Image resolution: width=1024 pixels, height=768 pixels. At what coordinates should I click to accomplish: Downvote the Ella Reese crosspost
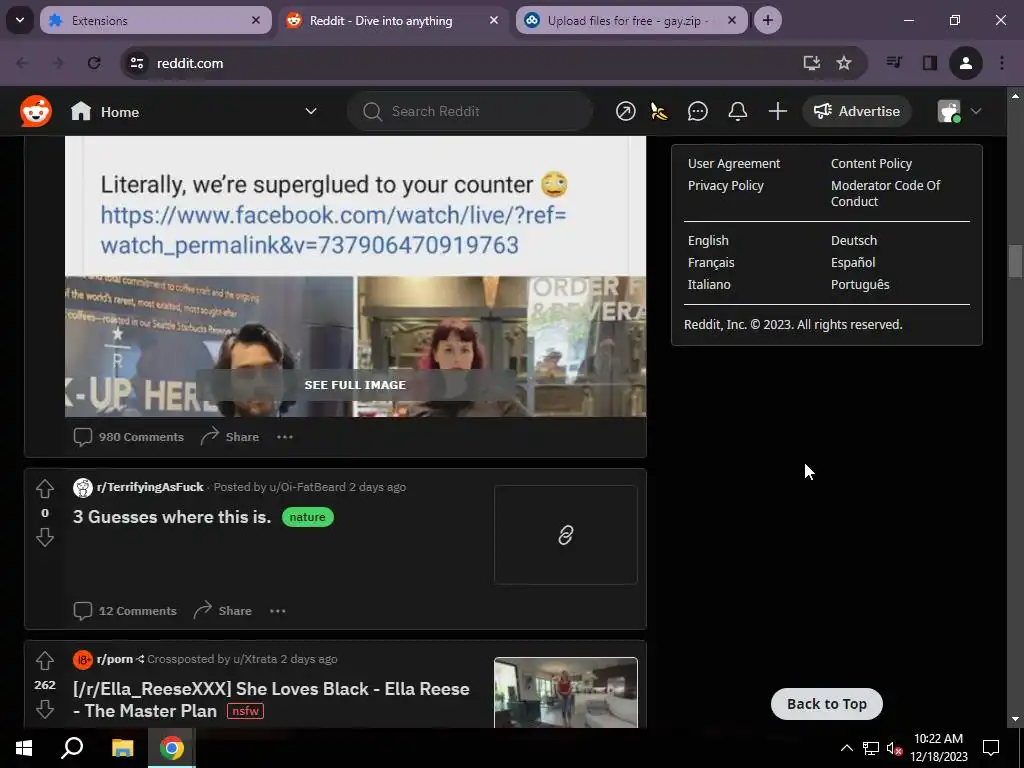click(44, 709)
